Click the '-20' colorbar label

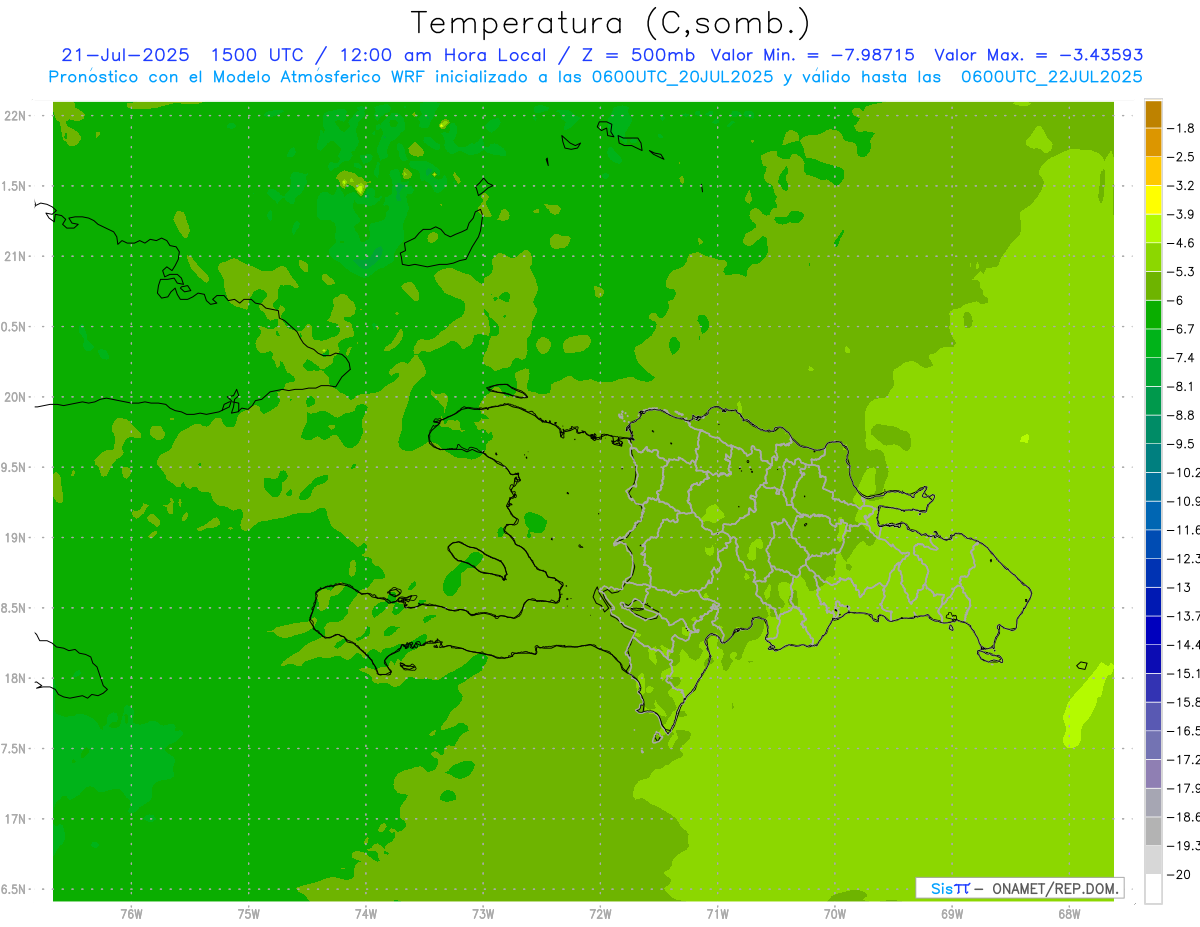[x=1179, y=875]
